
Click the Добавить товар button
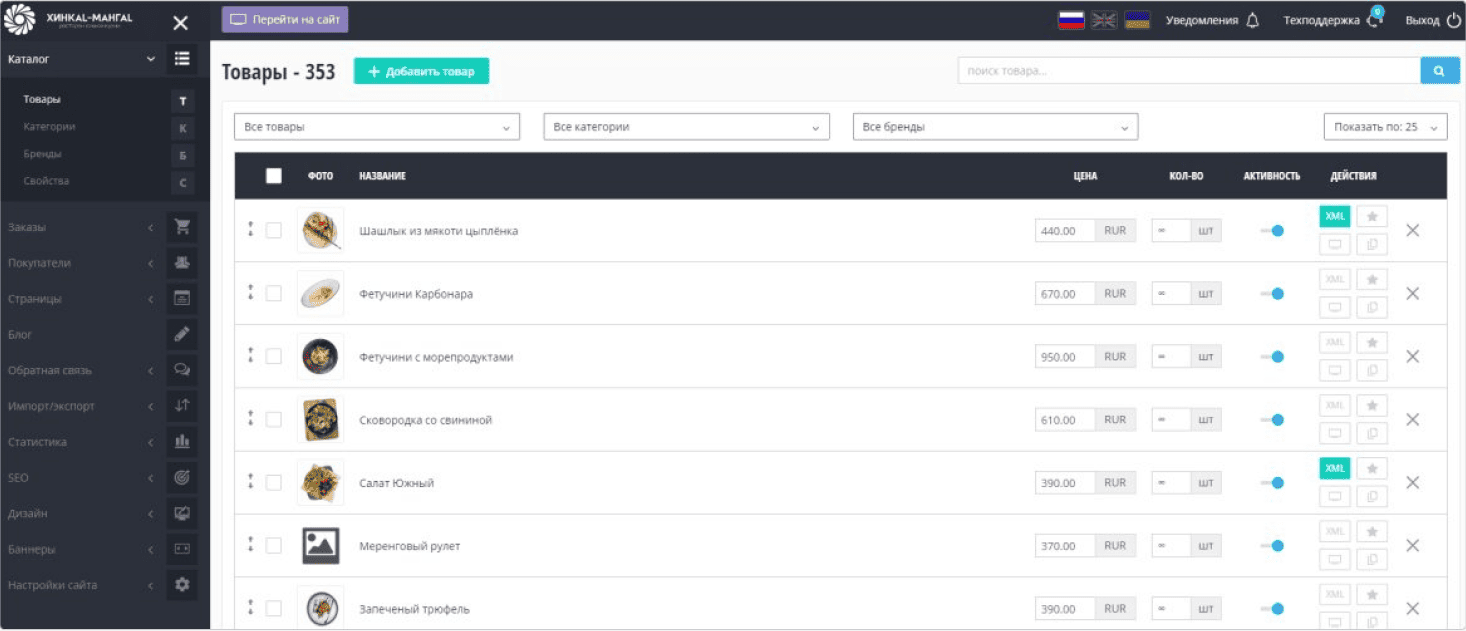pos(421,71)
